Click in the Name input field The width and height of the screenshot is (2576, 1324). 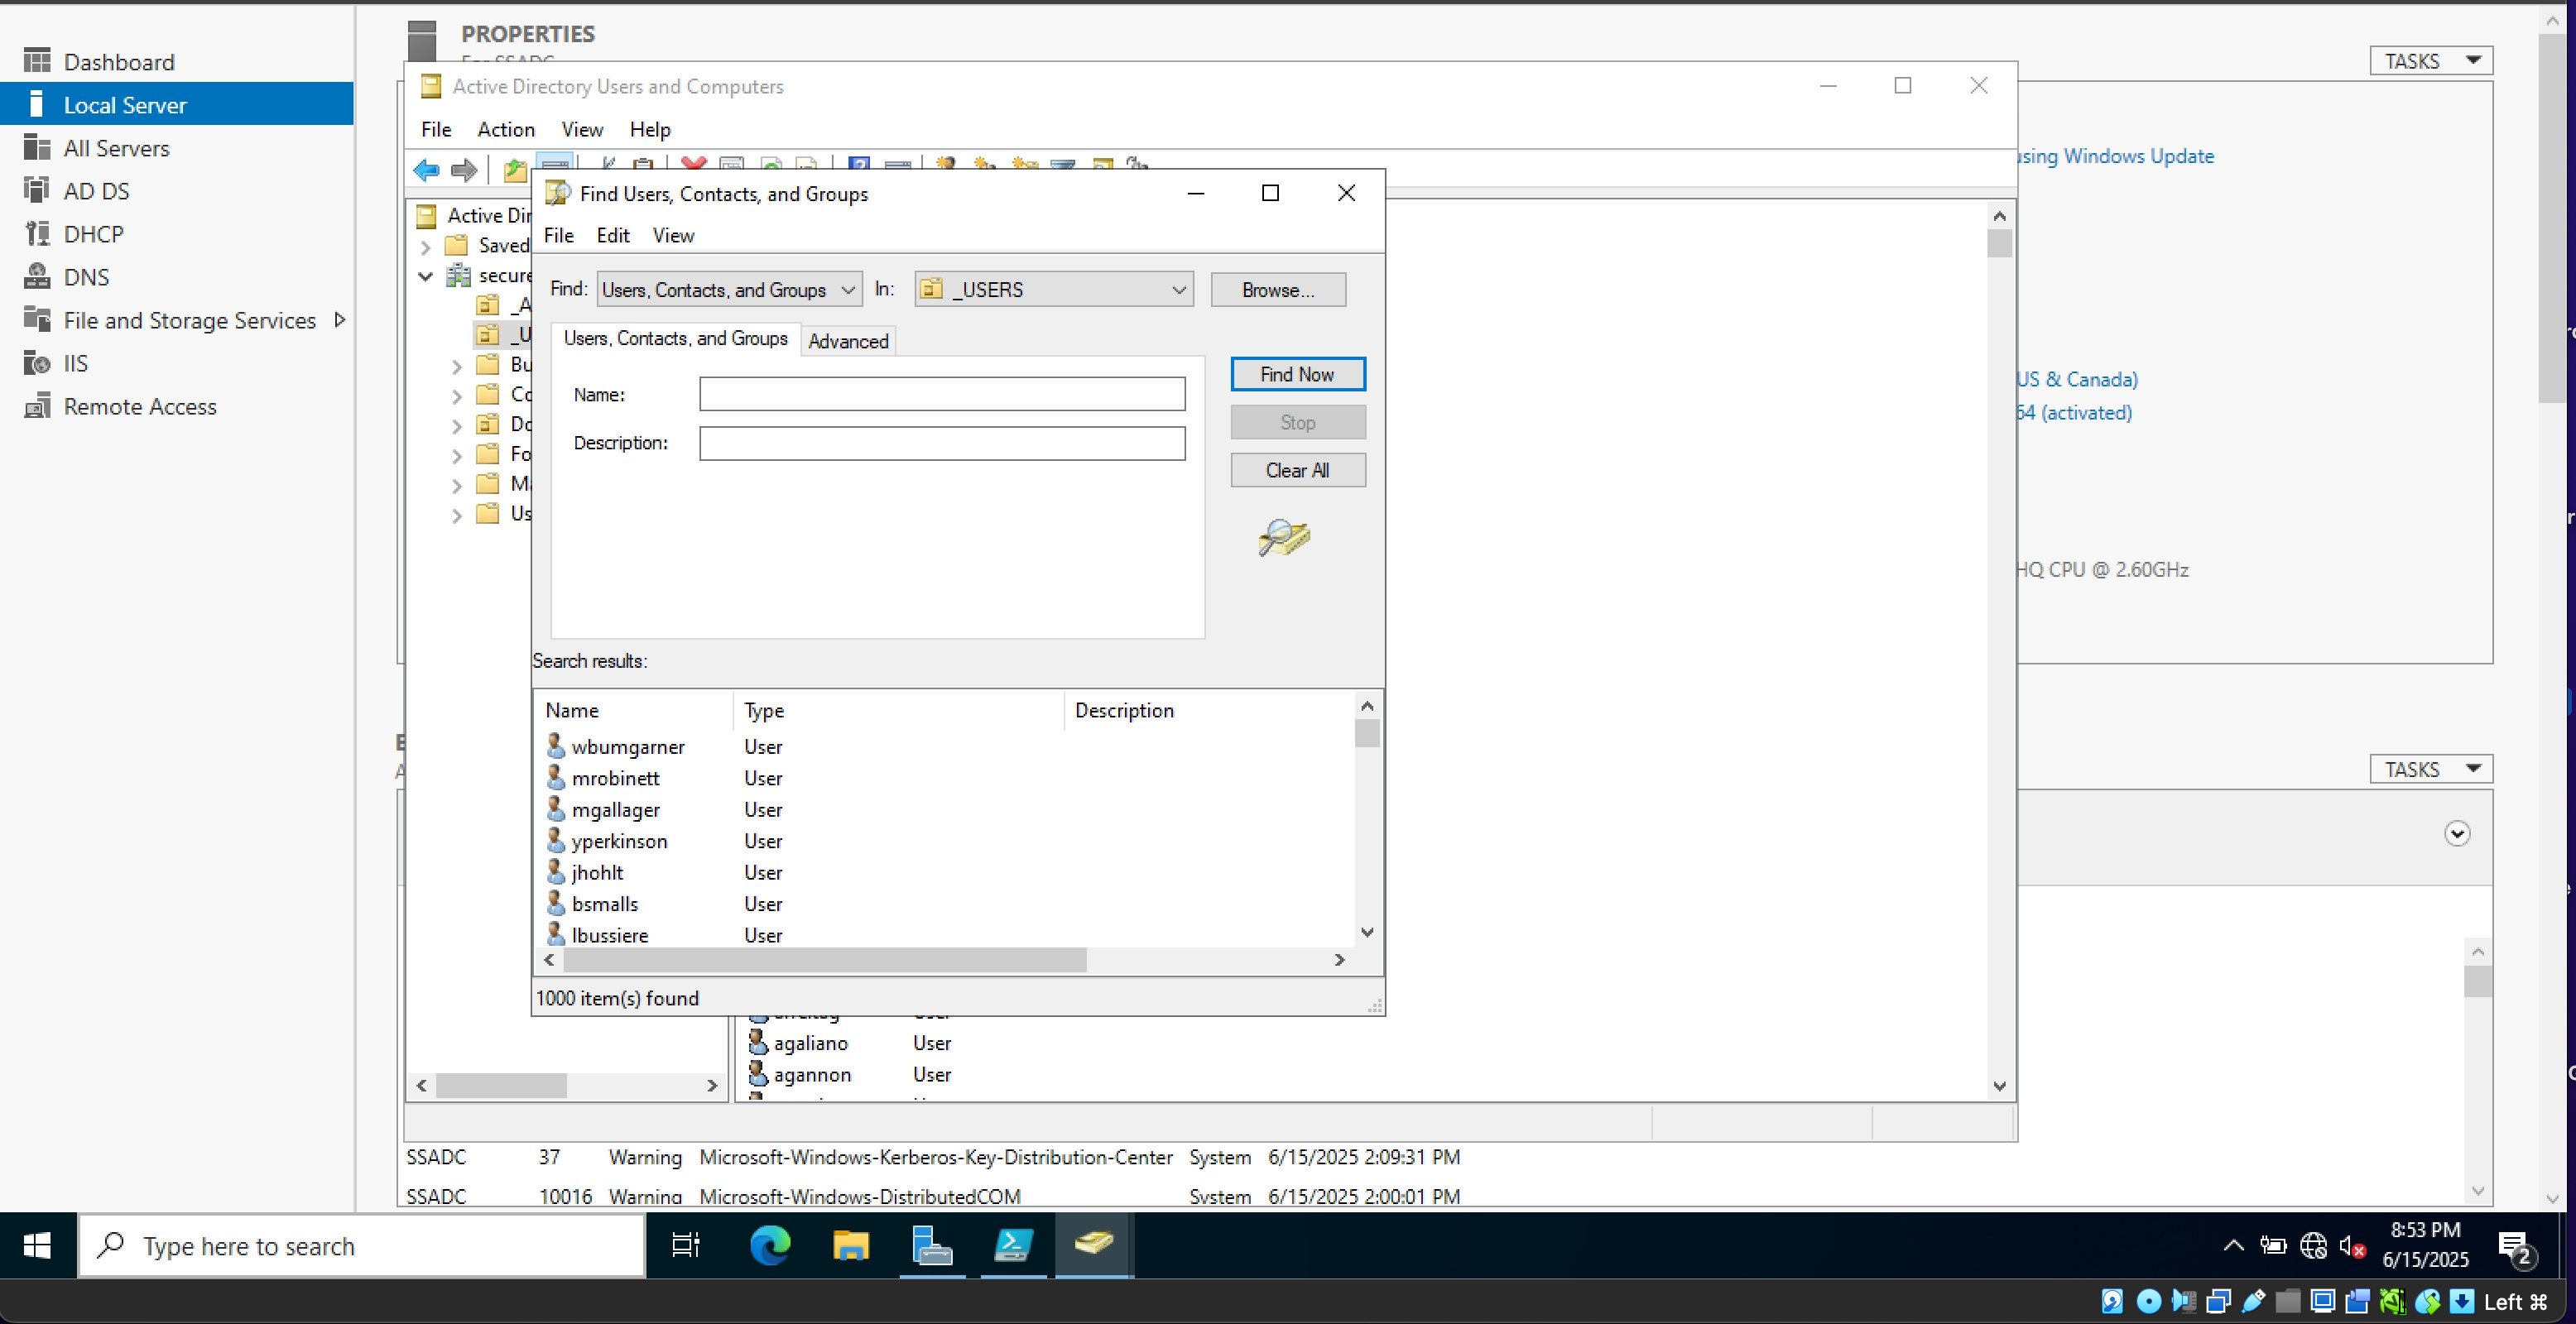pos(941,394)
